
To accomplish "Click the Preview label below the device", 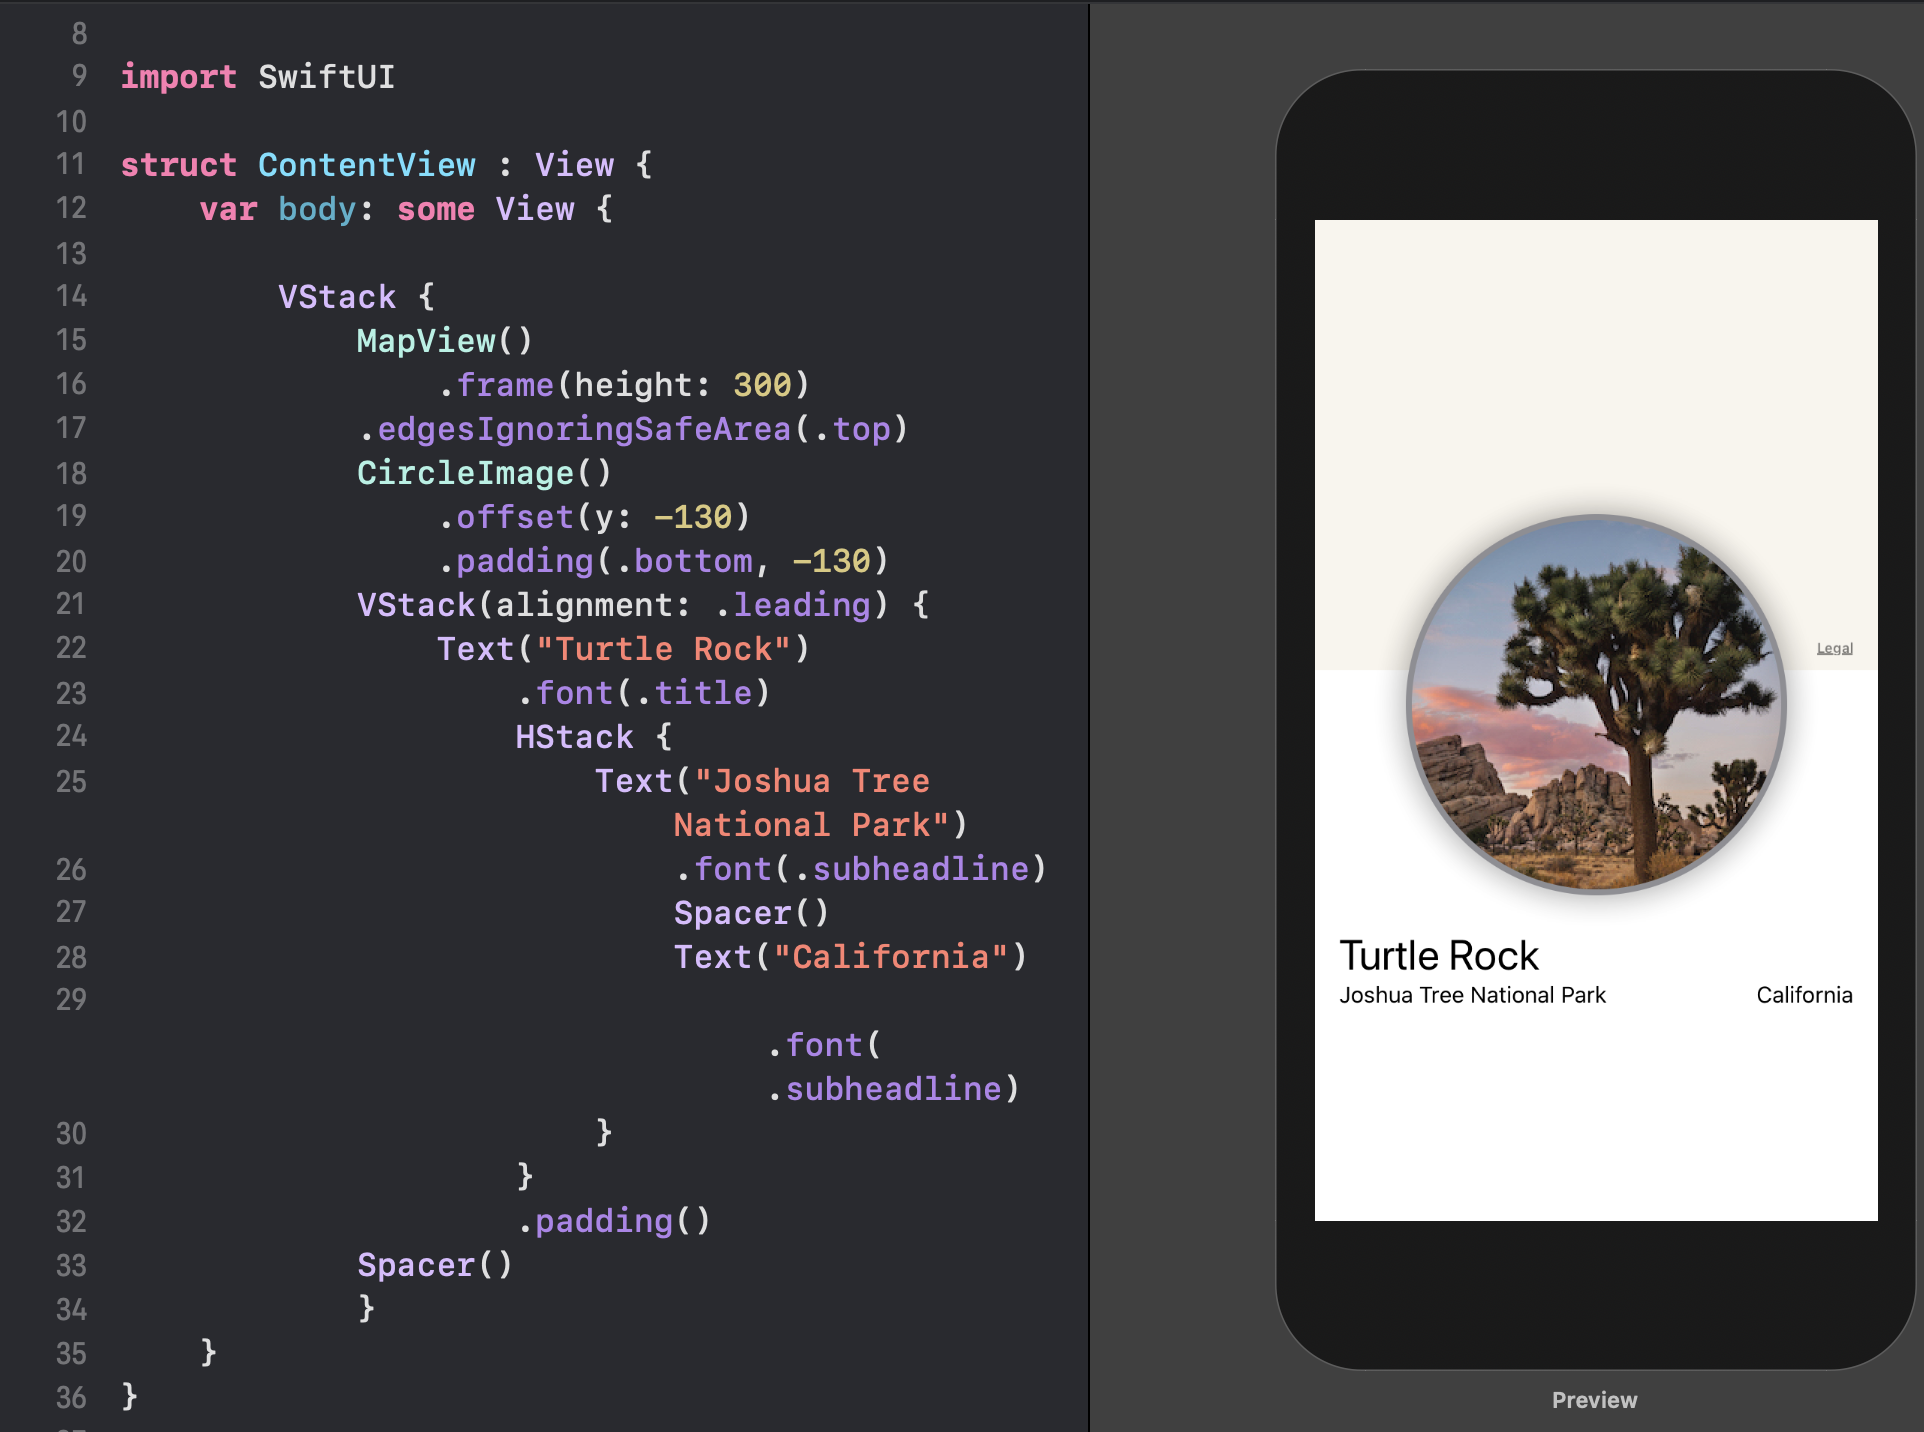I will (1594, 1400).
